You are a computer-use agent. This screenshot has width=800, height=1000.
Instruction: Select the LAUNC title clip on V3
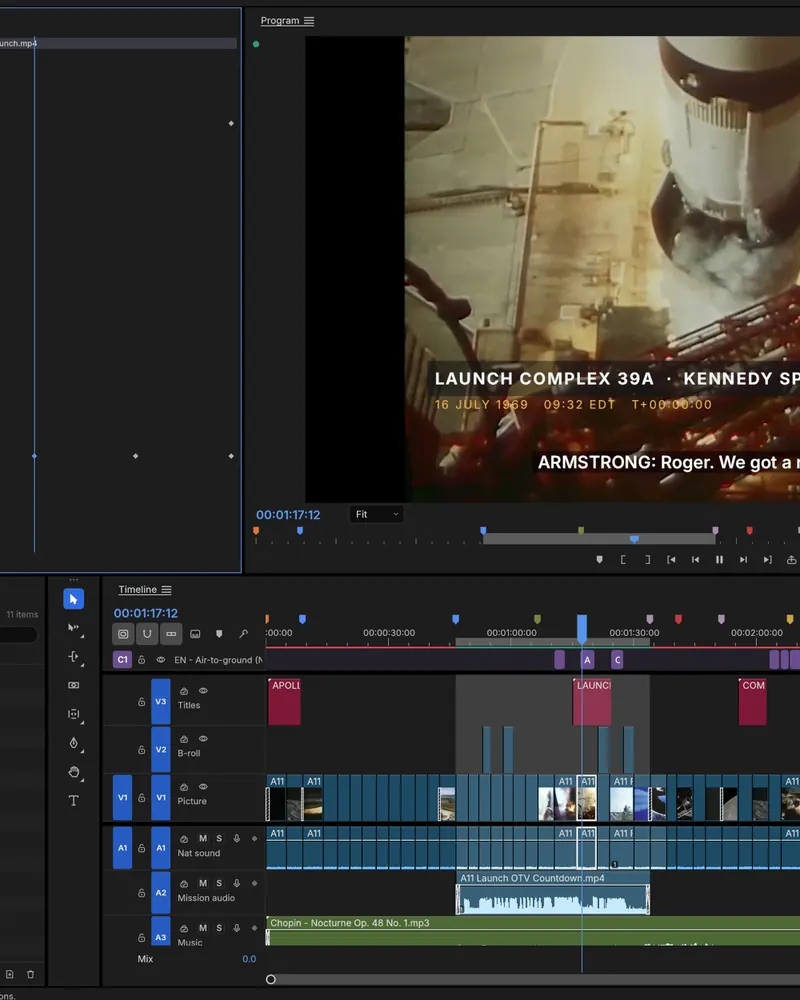[591, 702]
